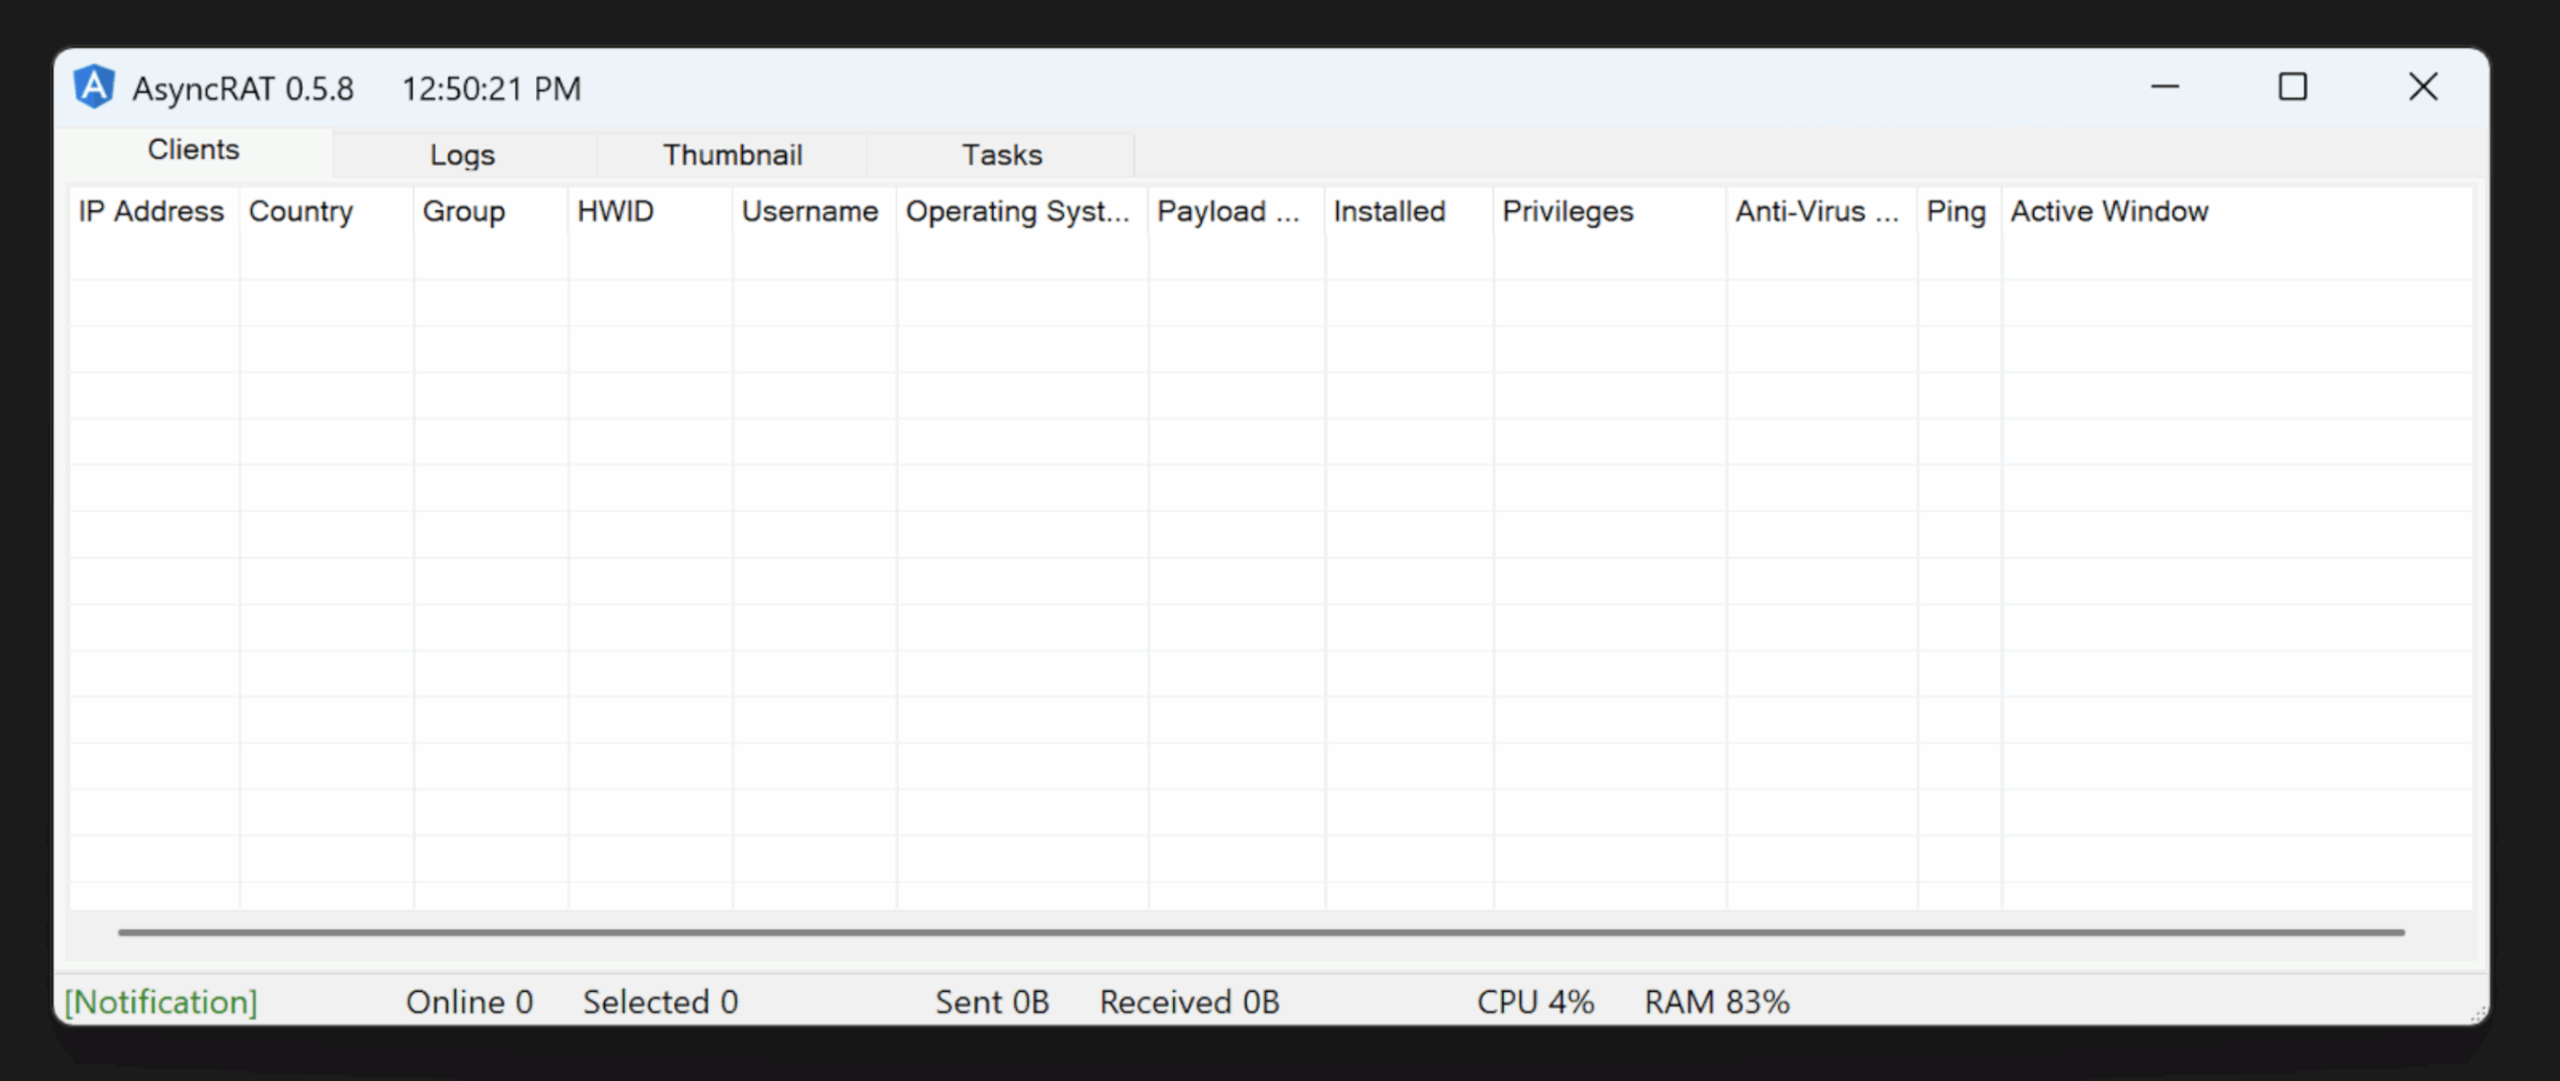
Task: Switch to the Logs tab
Action: click(462, 154)
